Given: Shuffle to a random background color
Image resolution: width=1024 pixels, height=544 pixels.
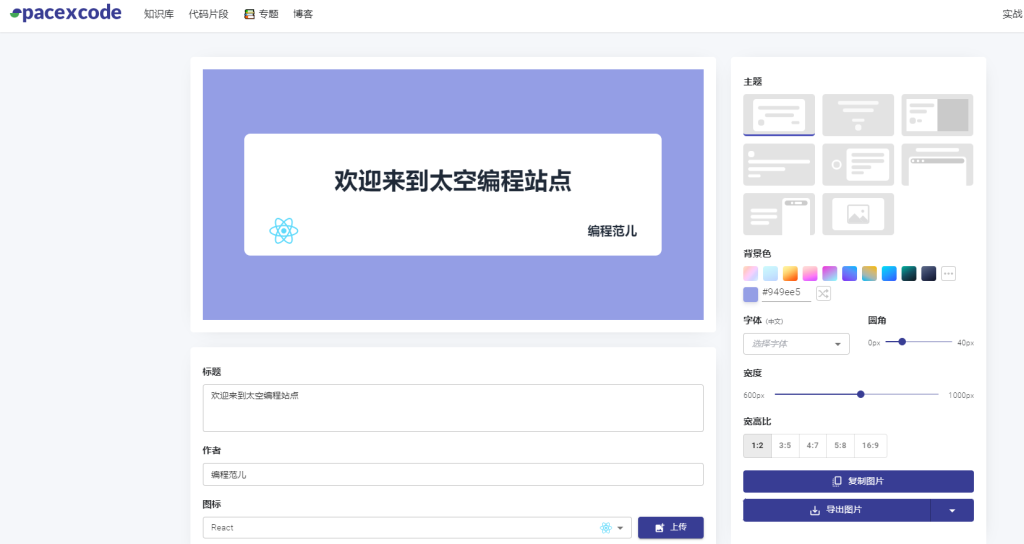Looking at the screenshot, I should click(824, 293).
